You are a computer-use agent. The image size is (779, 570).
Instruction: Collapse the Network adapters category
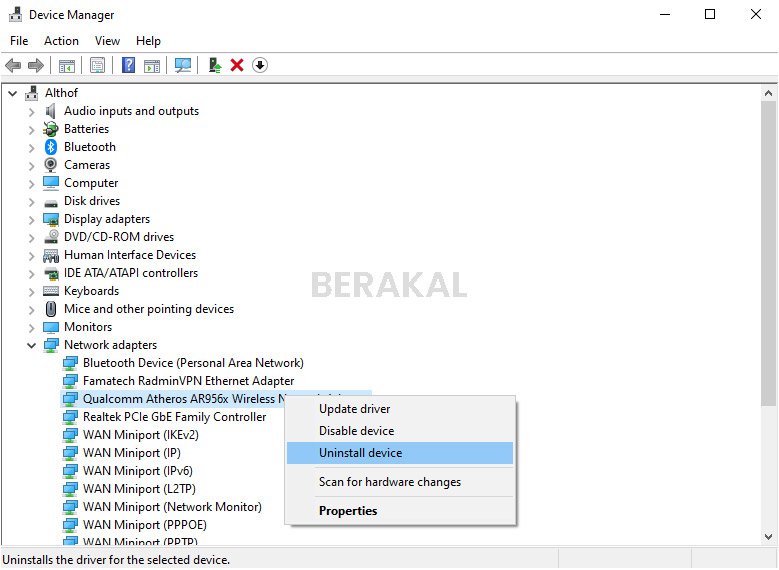(x=32, y=345)
